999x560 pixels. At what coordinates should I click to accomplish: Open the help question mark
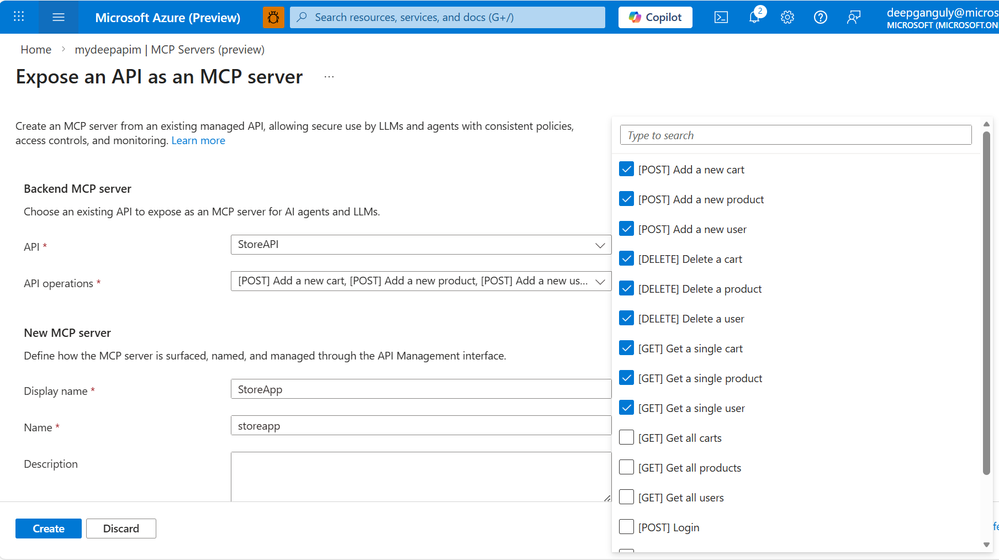pos(821,17)
